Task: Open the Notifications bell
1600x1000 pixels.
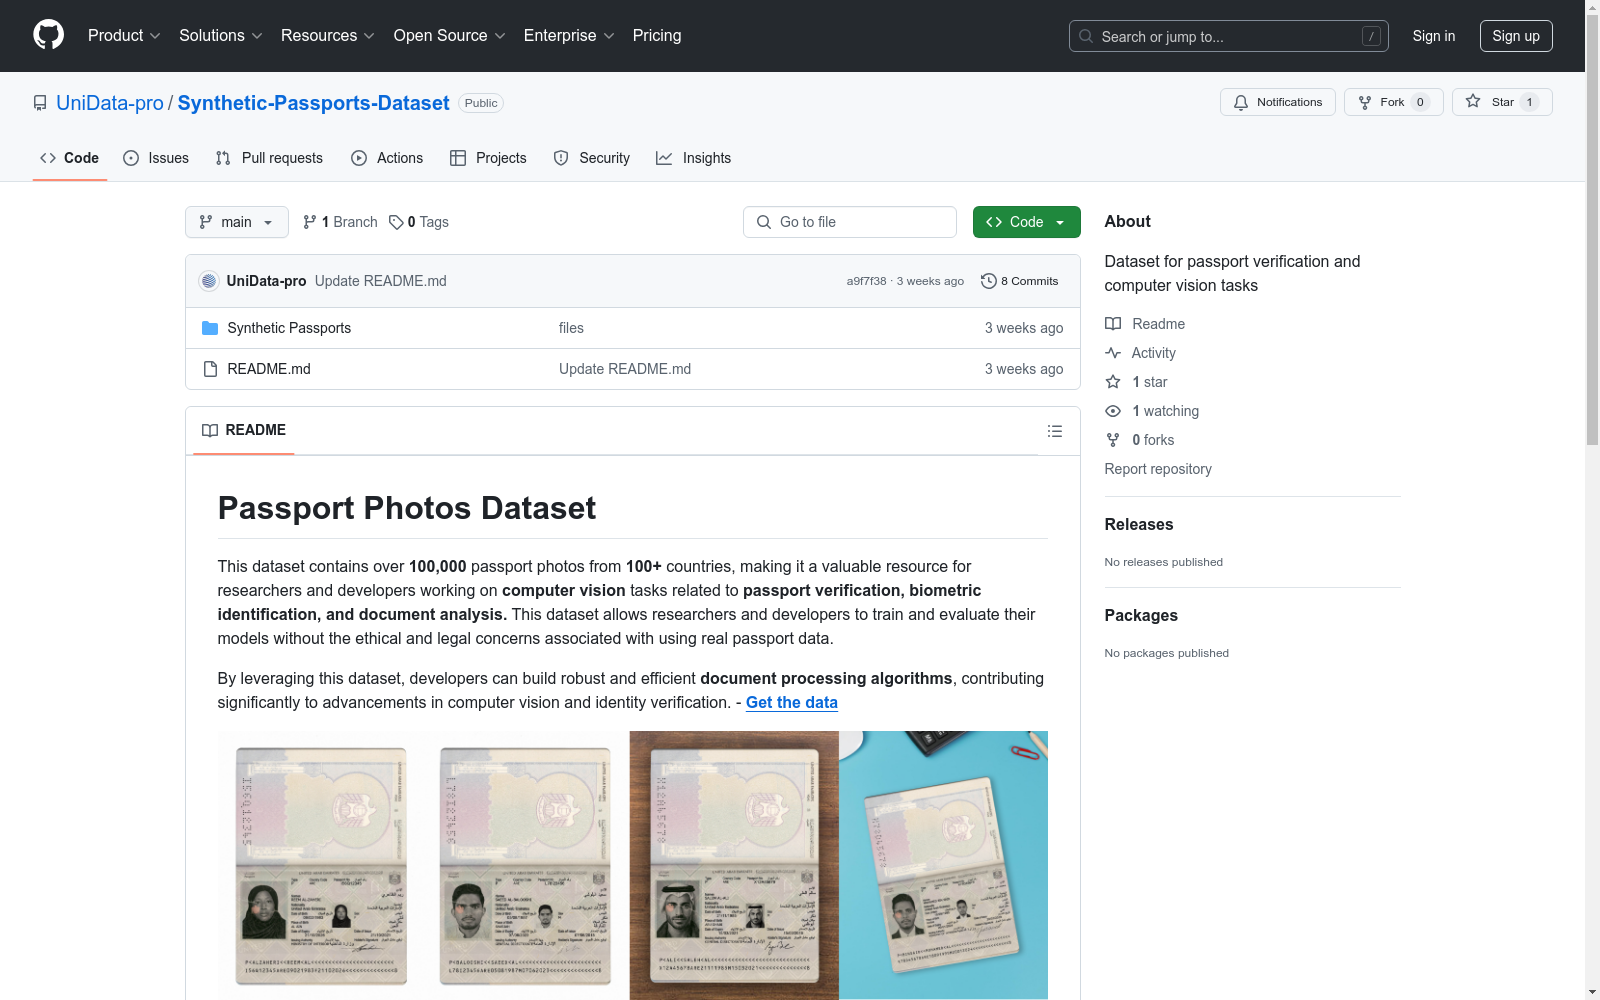Action: coord(1241,101)
